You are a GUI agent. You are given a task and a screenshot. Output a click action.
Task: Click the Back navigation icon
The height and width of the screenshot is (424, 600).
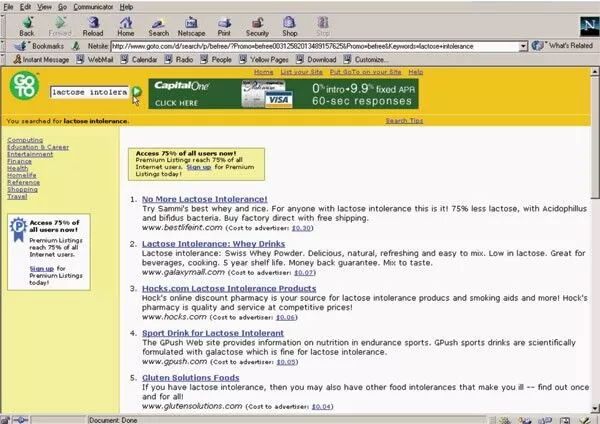click(27, 24)
